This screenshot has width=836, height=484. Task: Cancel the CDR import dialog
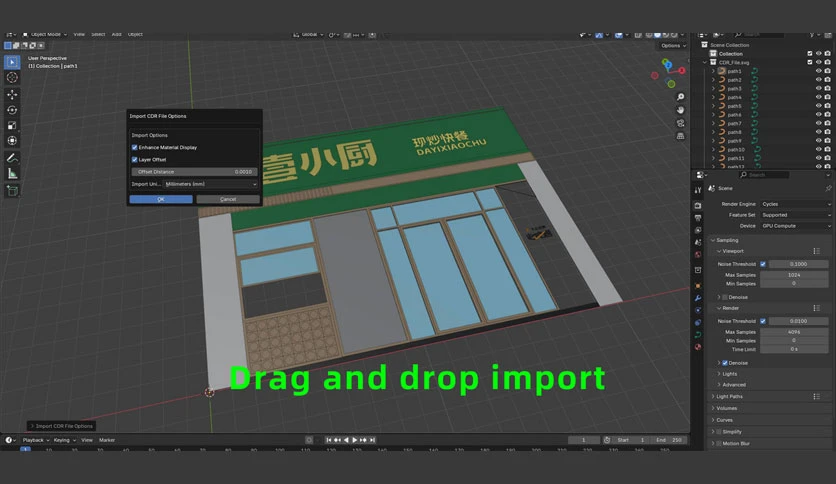click(x=228, y=199)
